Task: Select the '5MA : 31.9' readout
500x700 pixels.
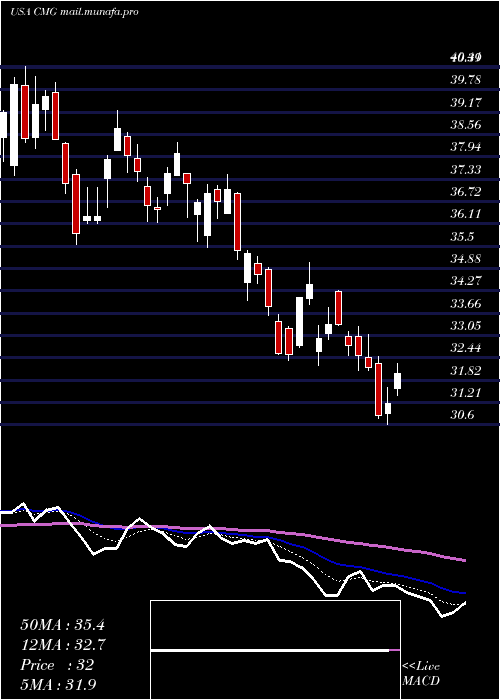Action: (58, 684)
